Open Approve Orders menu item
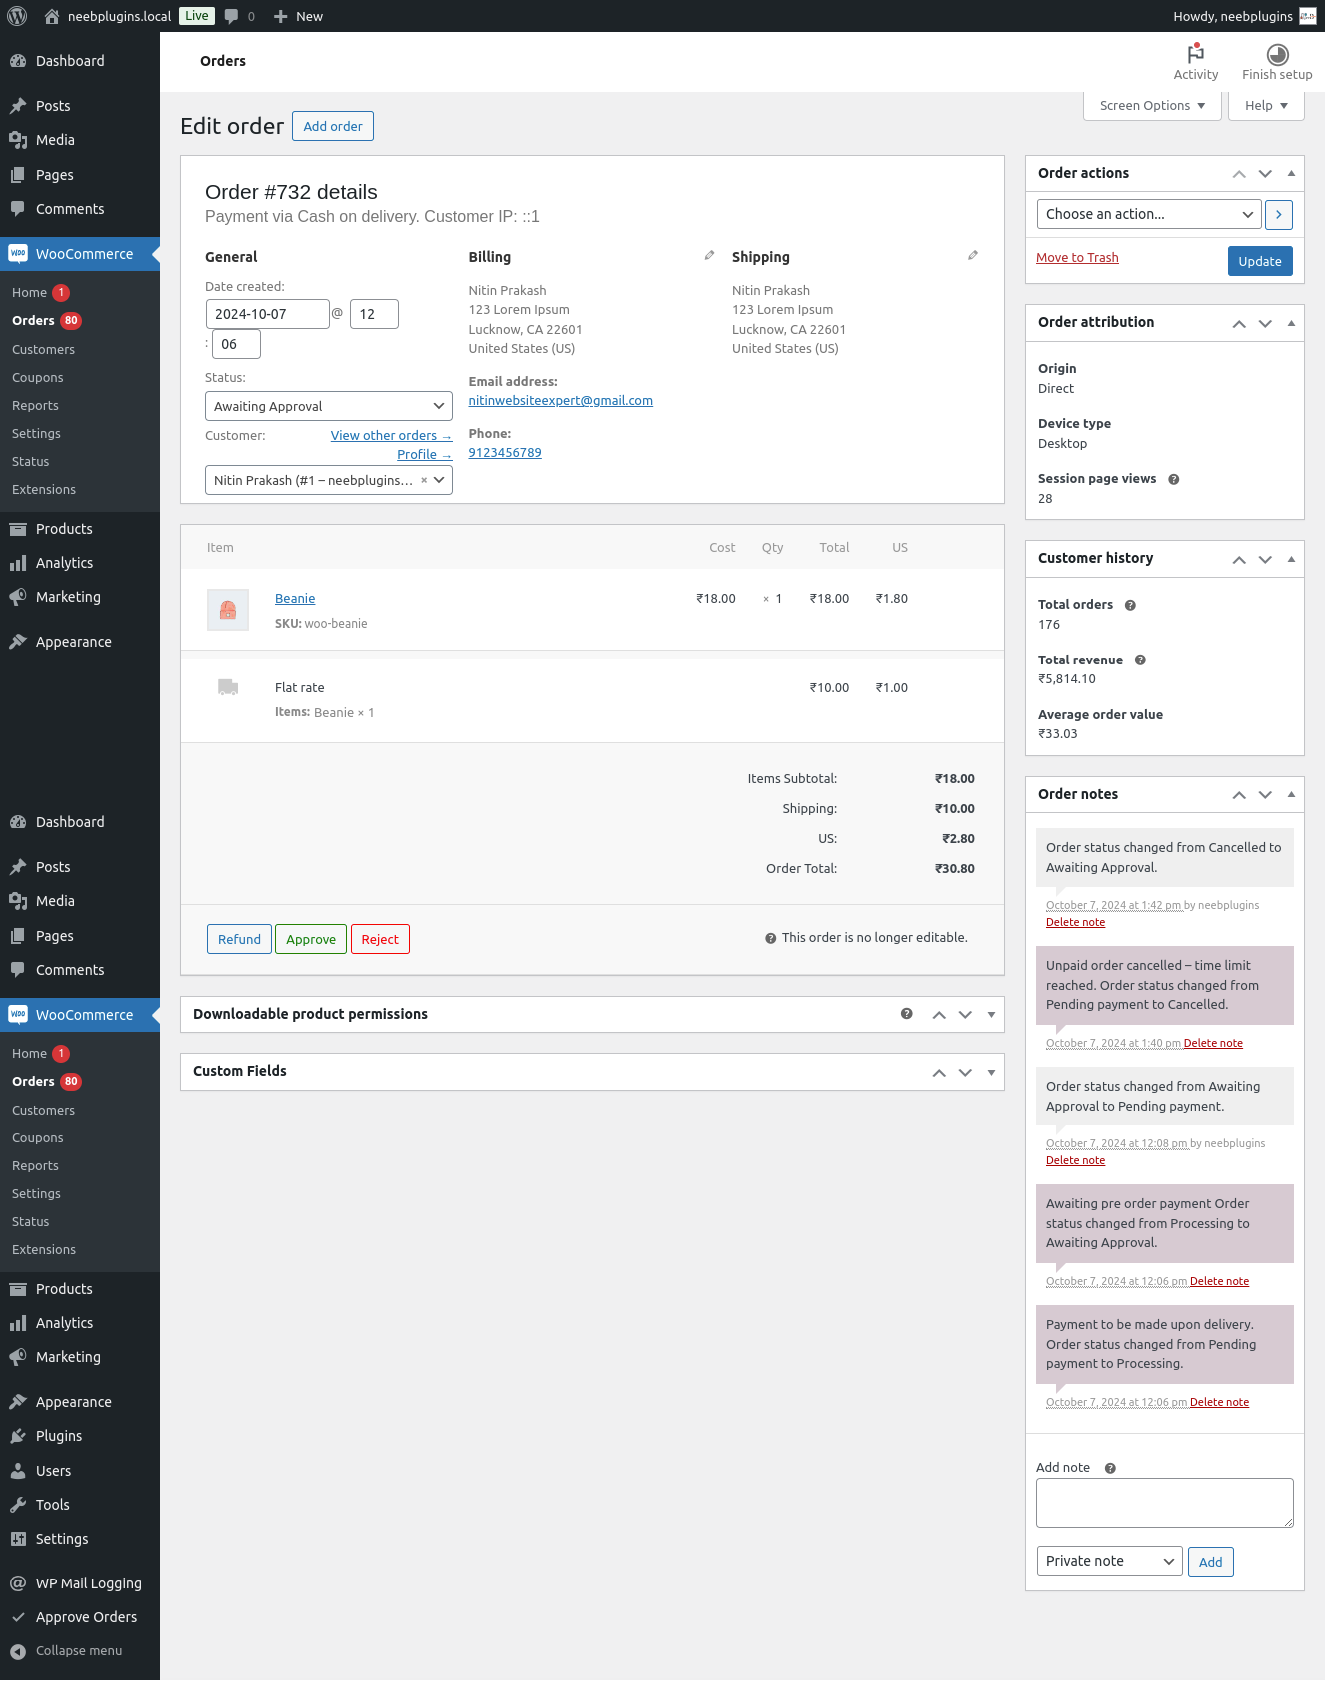This screenshot has height=1683, width=1325. point(80,1617)
